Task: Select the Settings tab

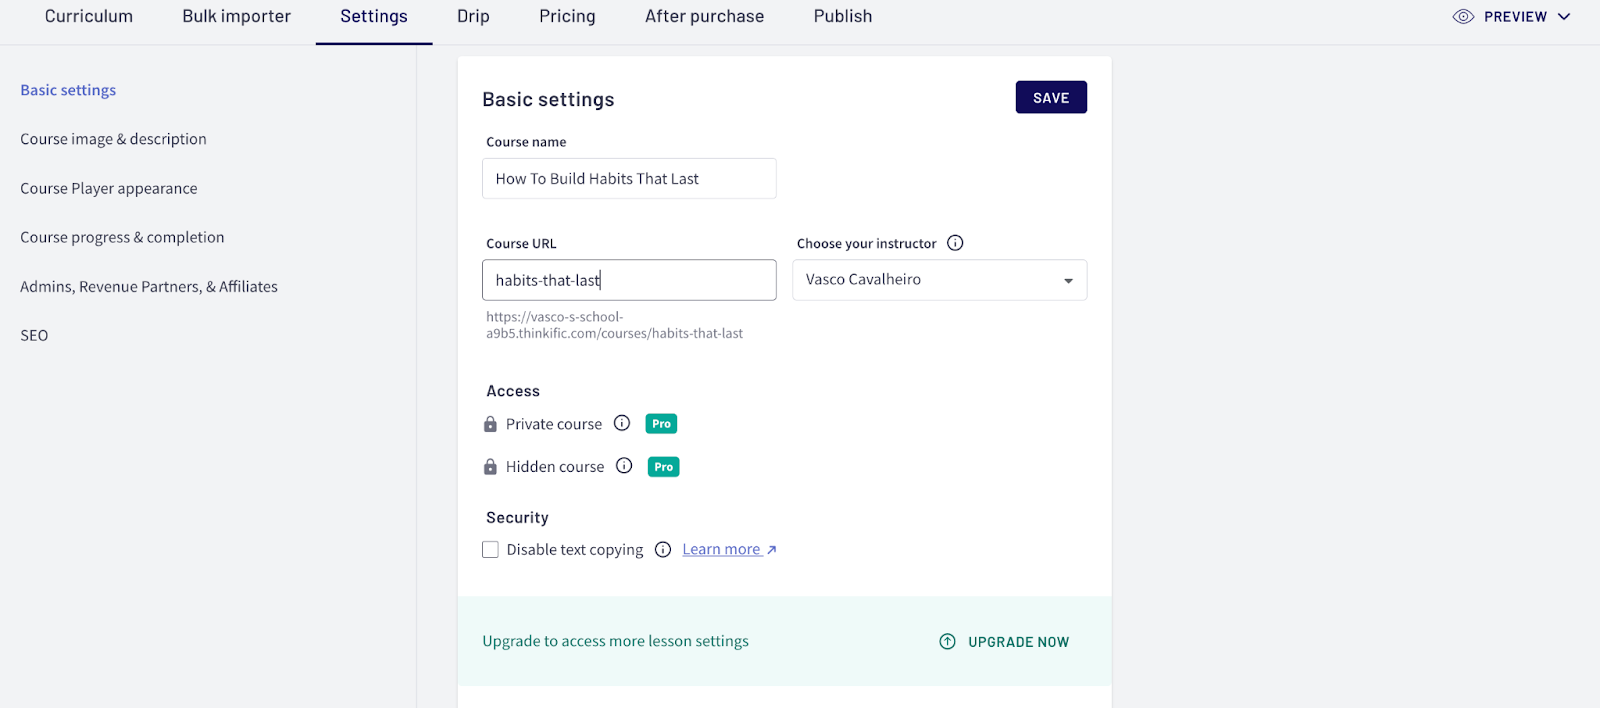Action: click(374, 17)
